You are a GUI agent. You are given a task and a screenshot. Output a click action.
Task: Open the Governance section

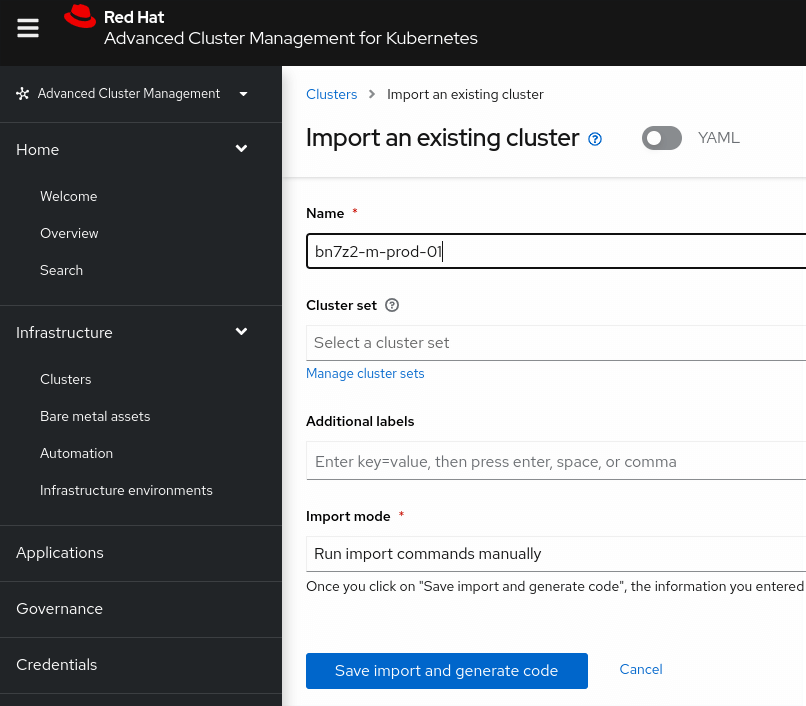59,608
